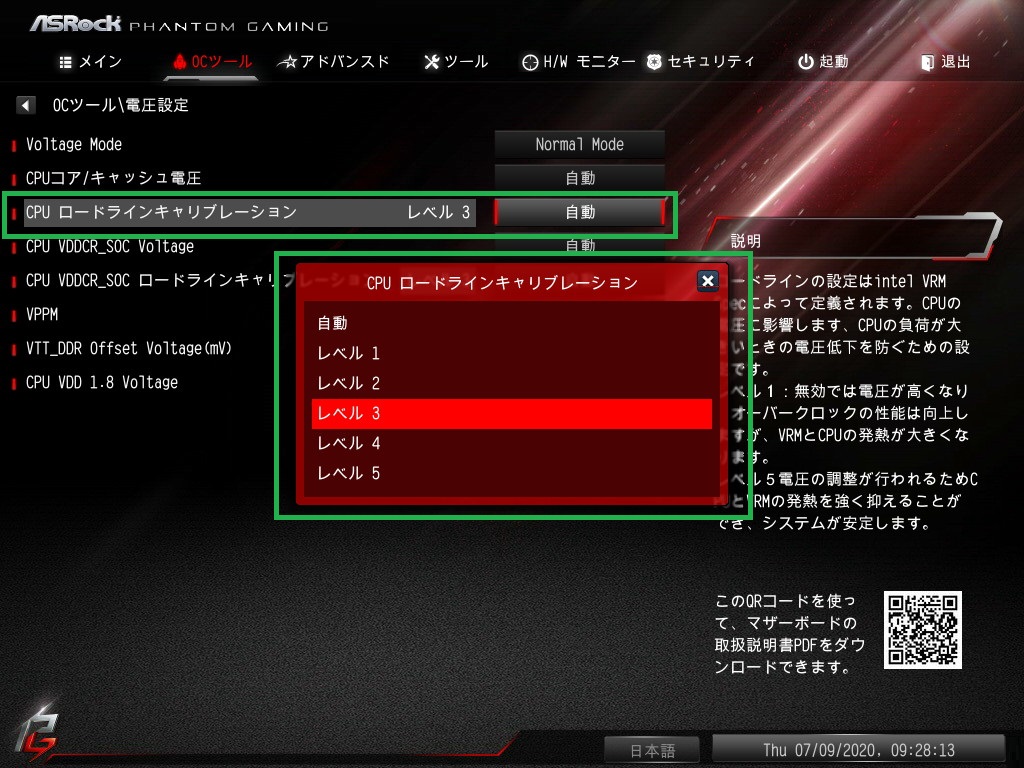Select the ツール tab with wrench icon
This screenshot has height=768, width=1024.
[x=456, y=62]
